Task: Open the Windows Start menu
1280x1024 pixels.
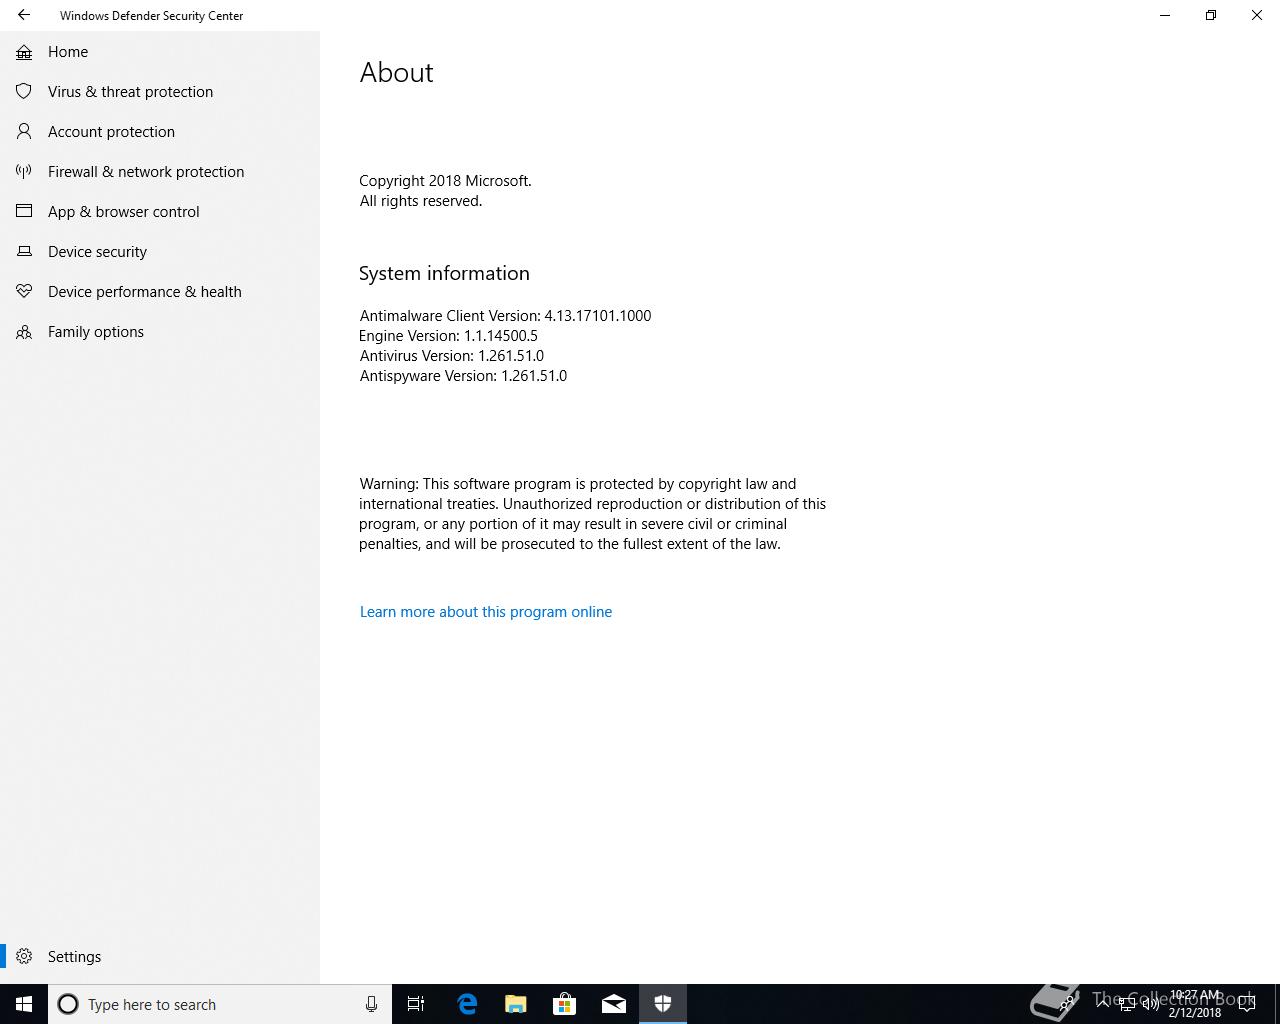Action: pyautogui.click(x=24, y=1004)
